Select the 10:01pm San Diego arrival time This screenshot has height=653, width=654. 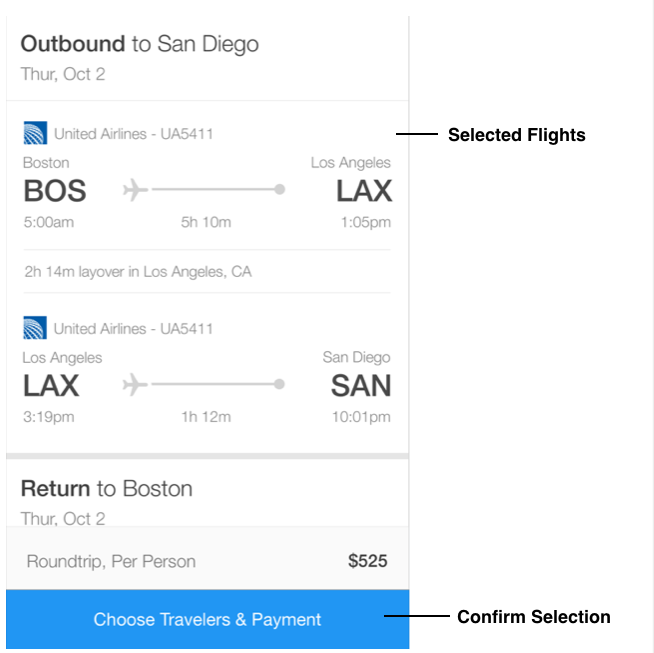(x=361, y=417)
